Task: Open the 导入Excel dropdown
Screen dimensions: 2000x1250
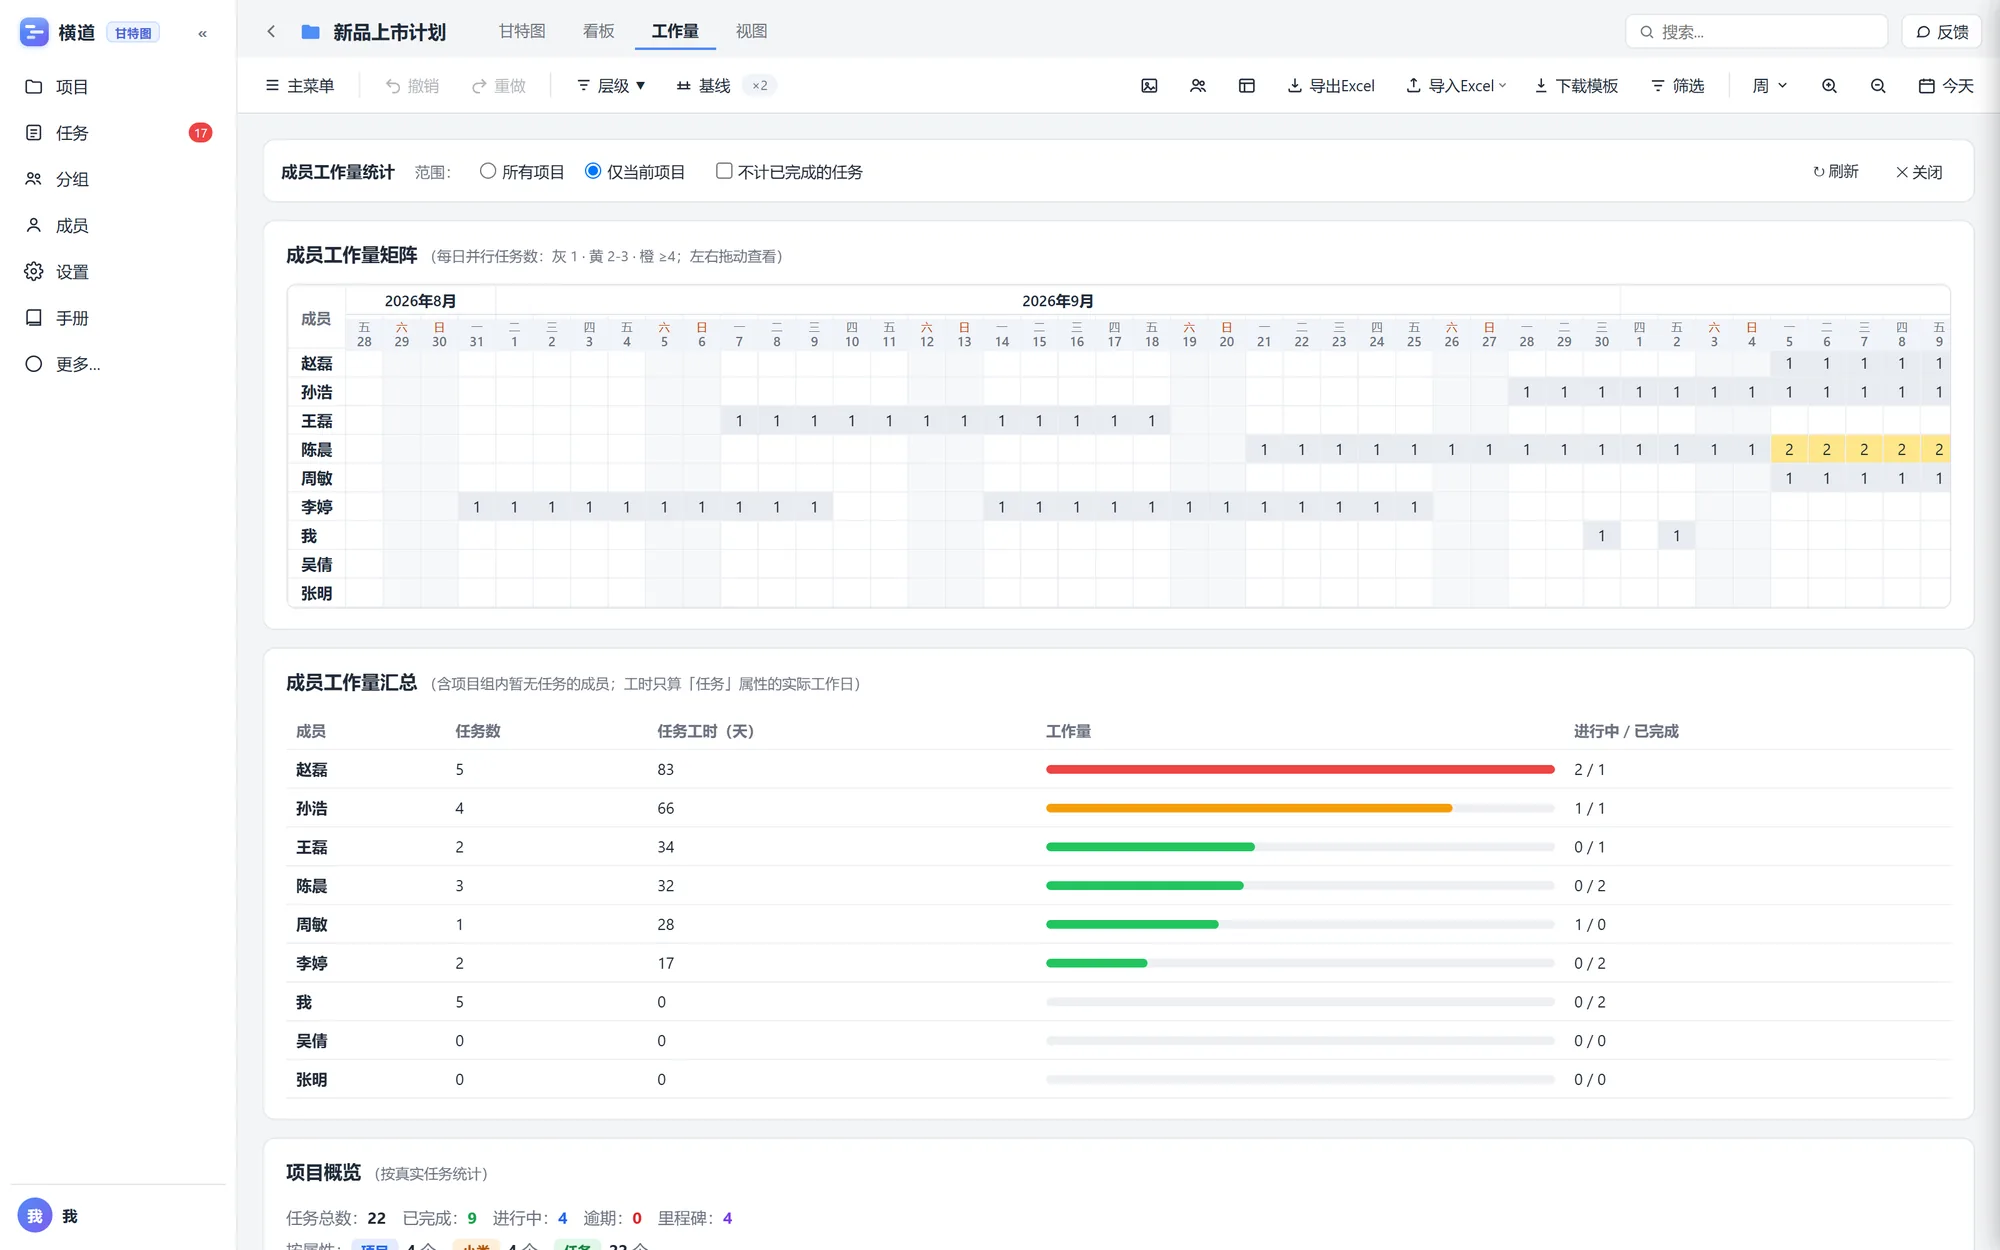Action: tap(1456, 86)
